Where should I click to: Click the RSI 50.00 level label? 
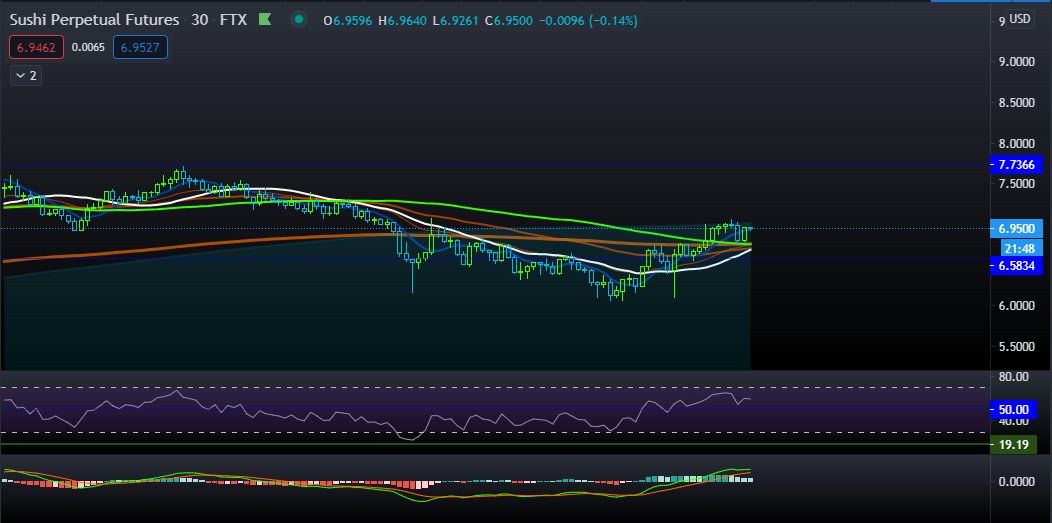pyautogui.click(x=1014, y=409)
